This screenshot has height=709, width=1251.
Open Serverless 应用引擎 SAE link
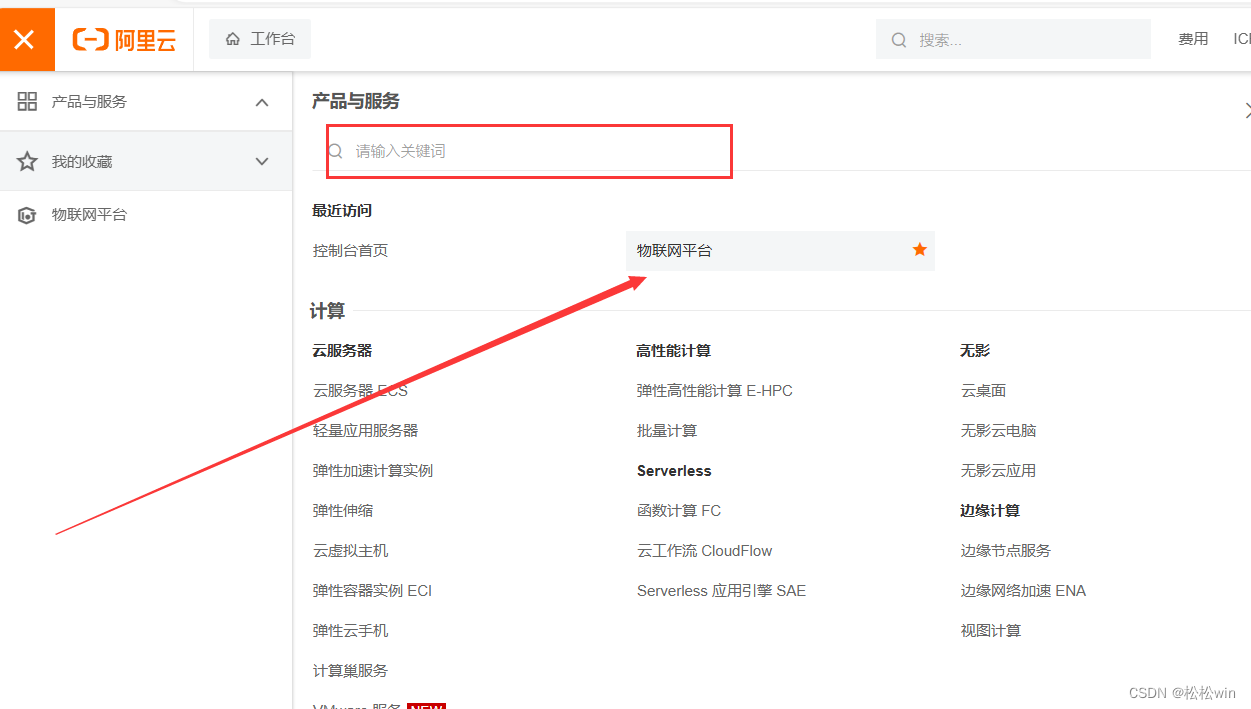point(721,590)
